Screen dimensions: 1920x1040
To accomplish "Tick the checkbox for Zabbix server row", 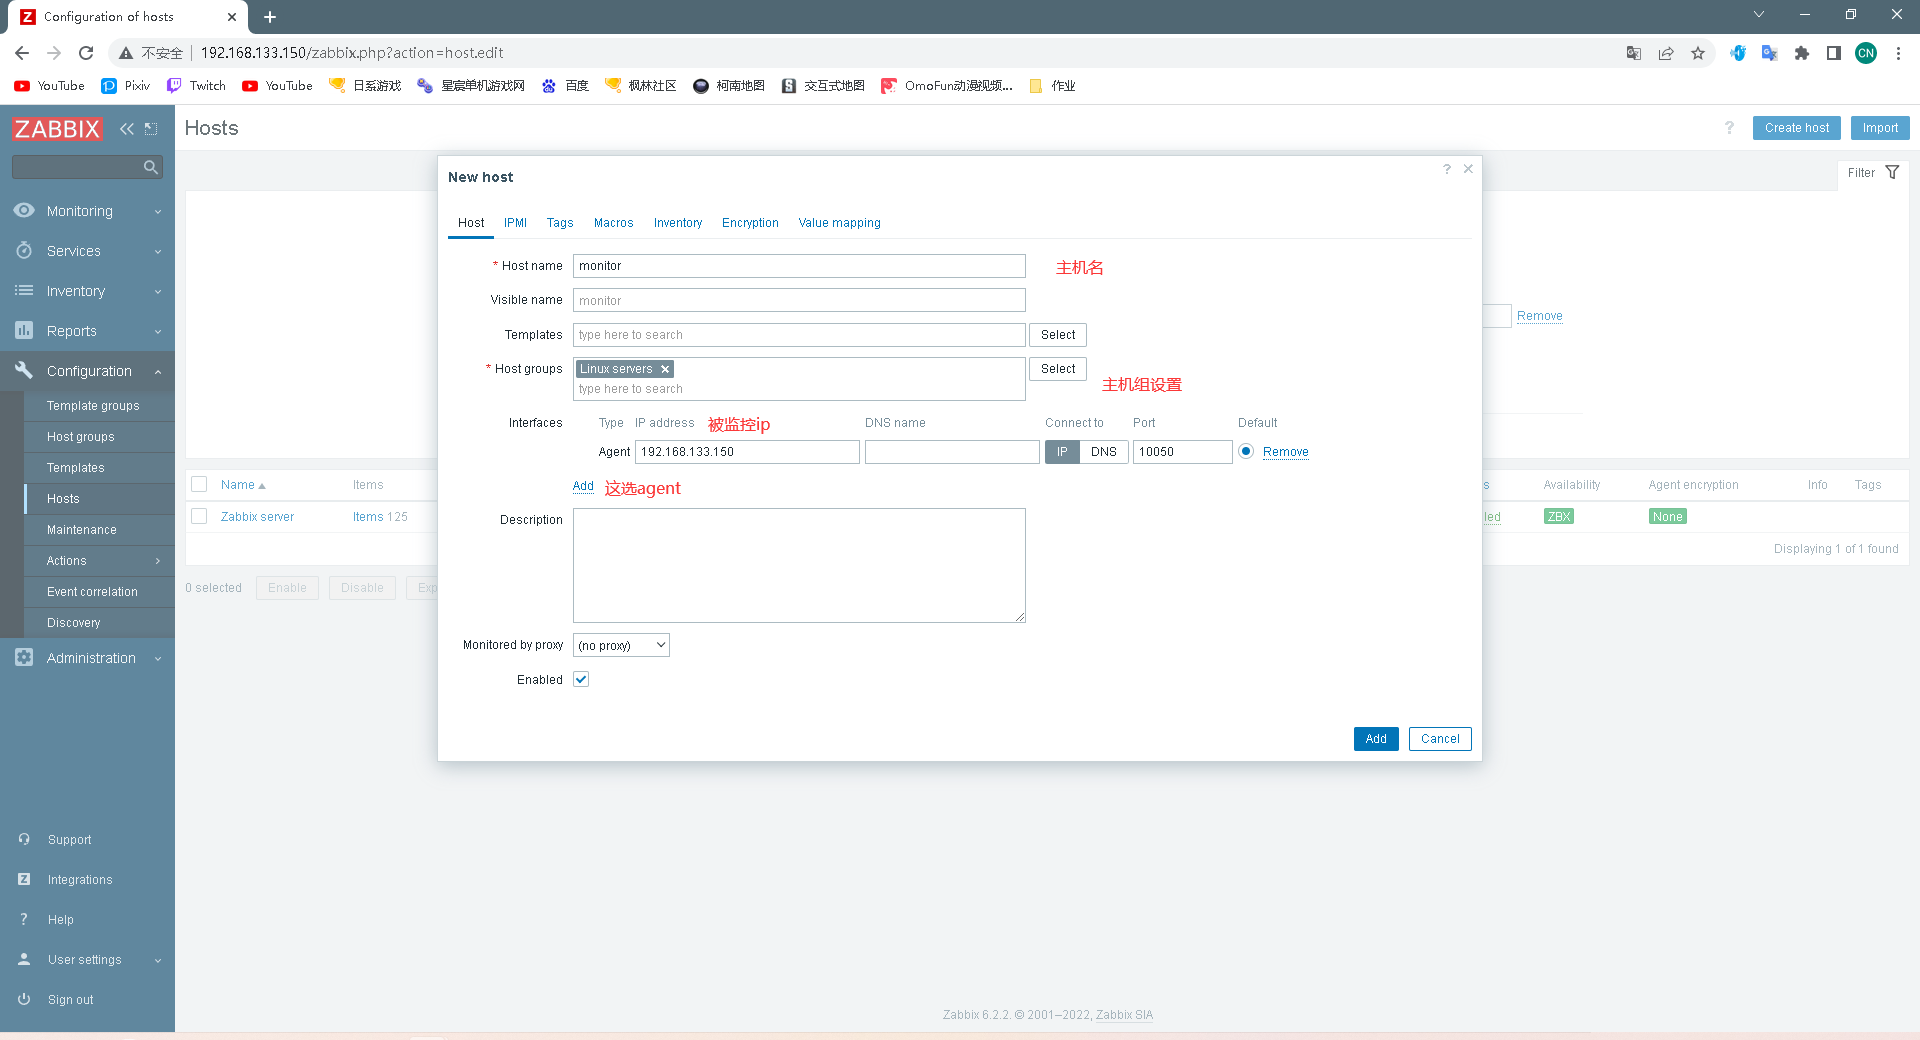I will 199,516.
